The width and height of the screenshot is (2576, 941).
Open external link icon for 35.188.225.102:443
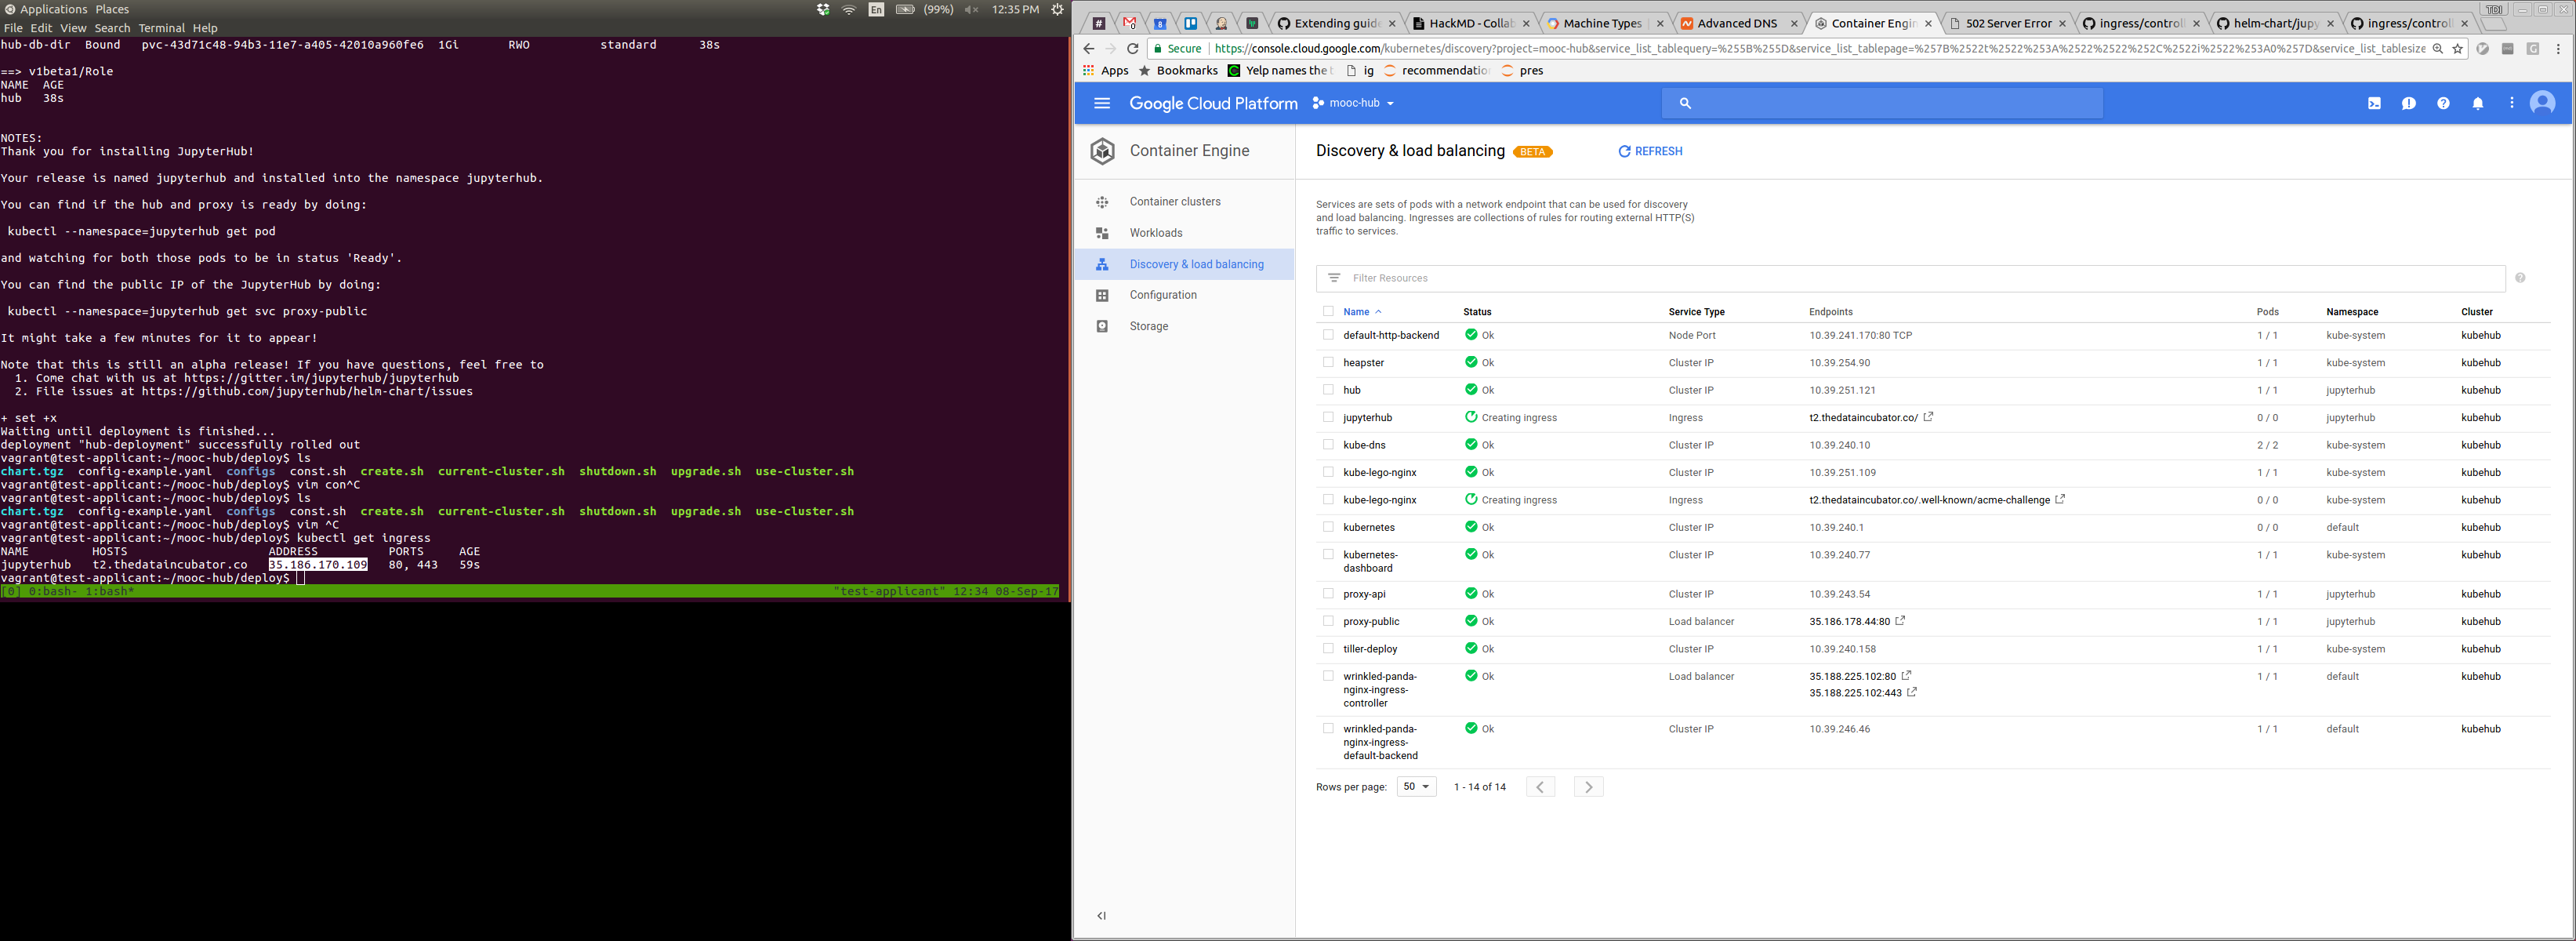pyautogui.click(x=1911, y=692)
